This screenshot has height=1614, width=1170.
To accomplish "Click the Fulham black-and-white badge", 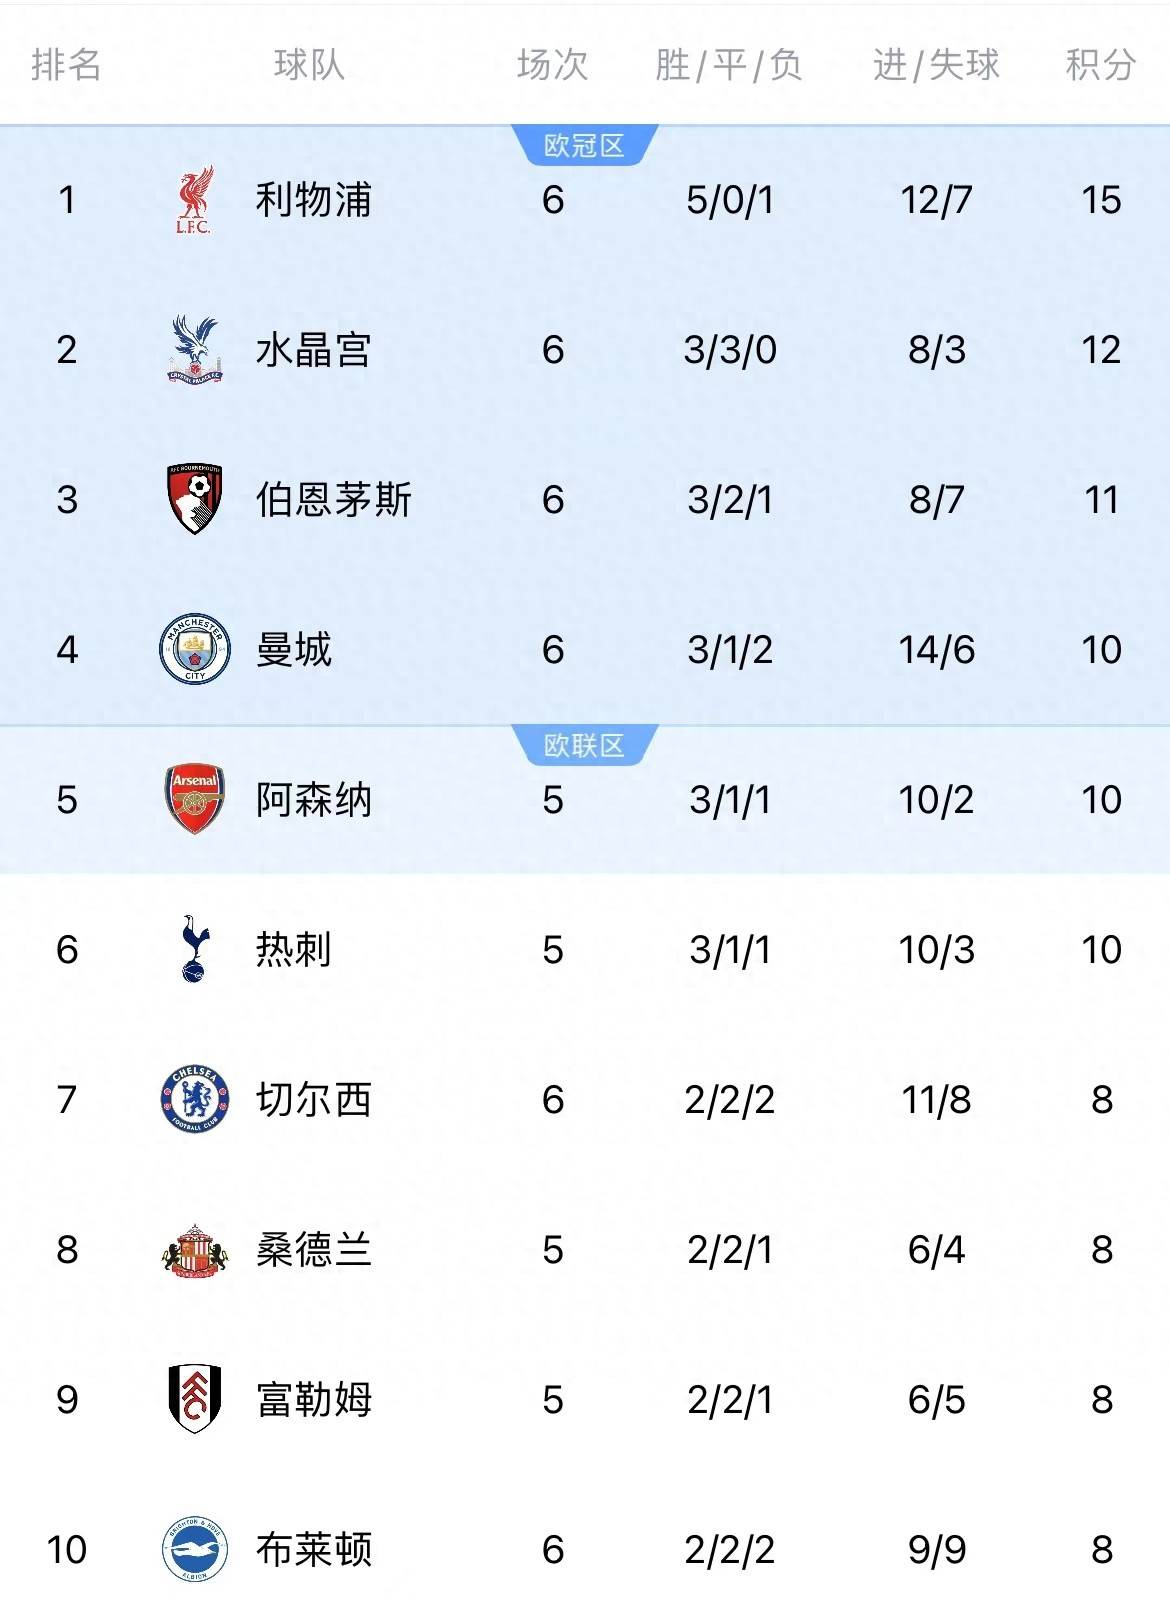I will (x=194, y=1399).
